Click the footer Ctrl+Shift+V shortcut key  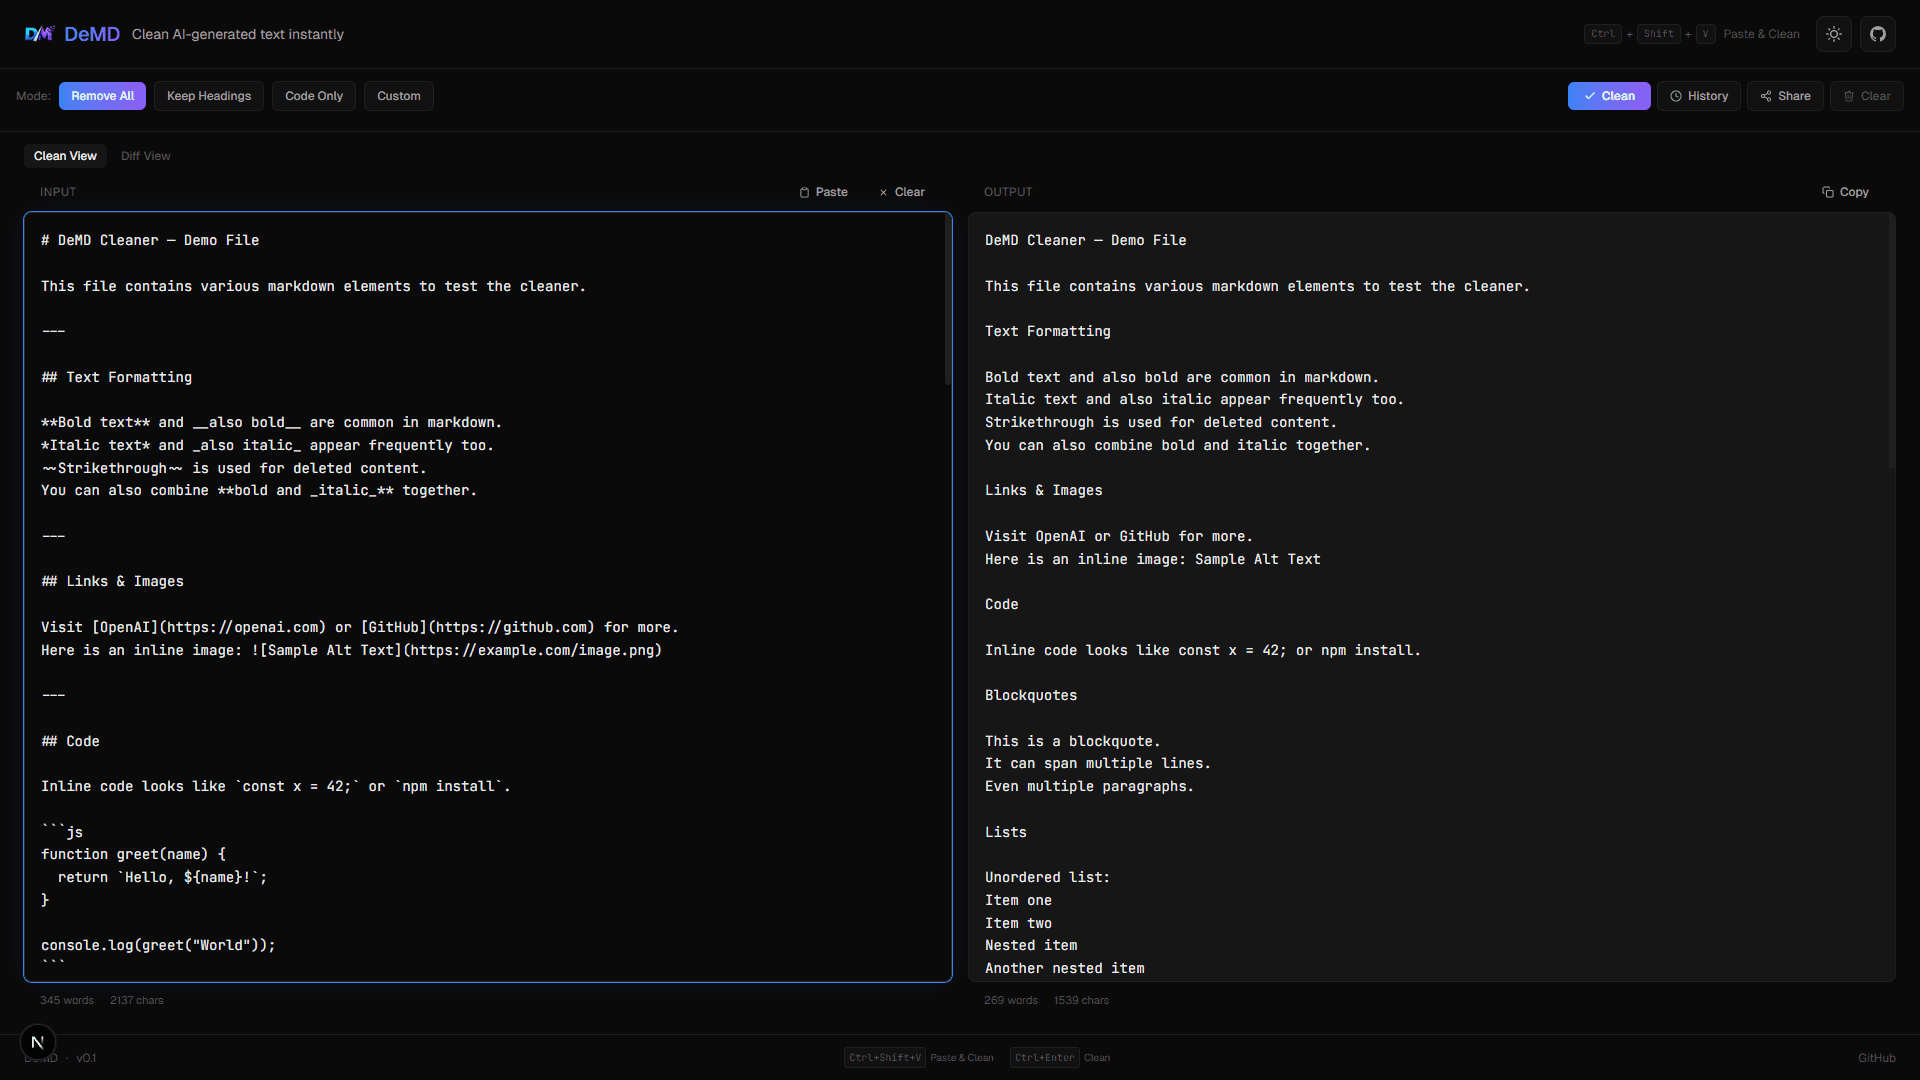[885, 1058]
